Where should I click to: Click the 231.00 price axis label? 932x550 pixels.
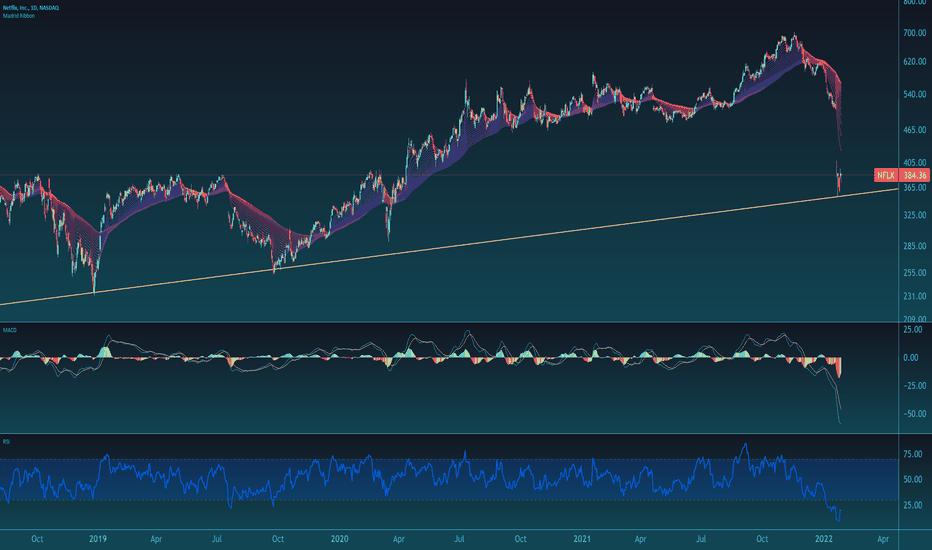(915, 297)
